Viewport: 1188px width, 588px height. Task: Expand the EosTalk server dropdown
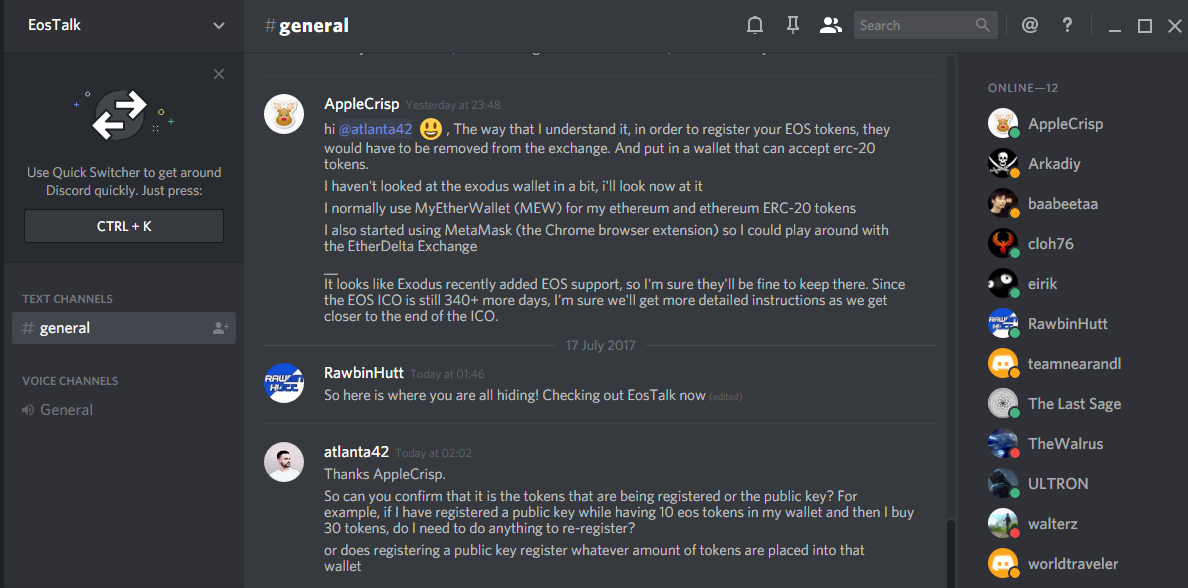click(x=219, y=26)
